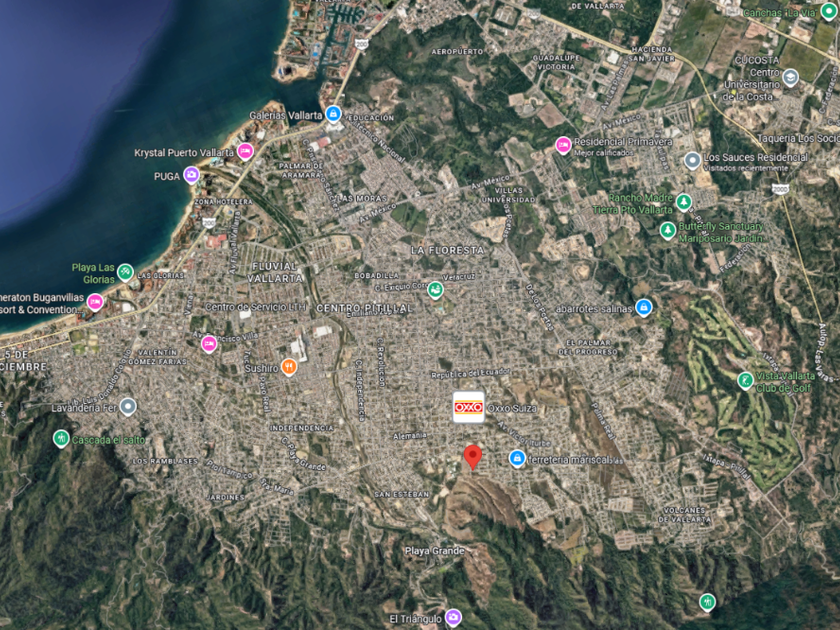Viewport: 840px width, 630px height.
Task: Select the Cascada el salto hiking pin
Action: click(61, 439)
